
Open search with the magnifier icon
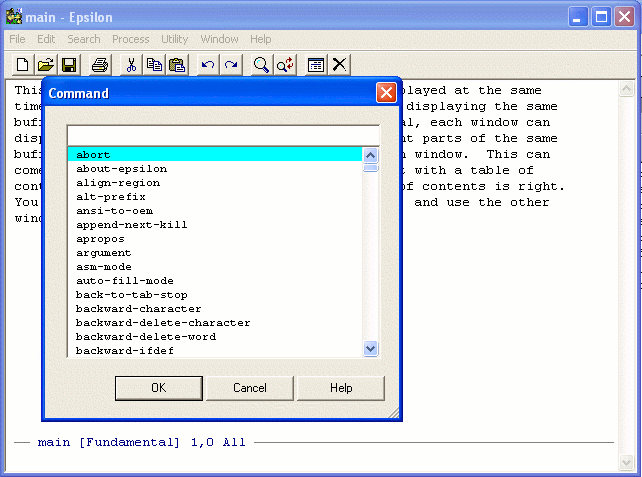click(x=261, y=65)
